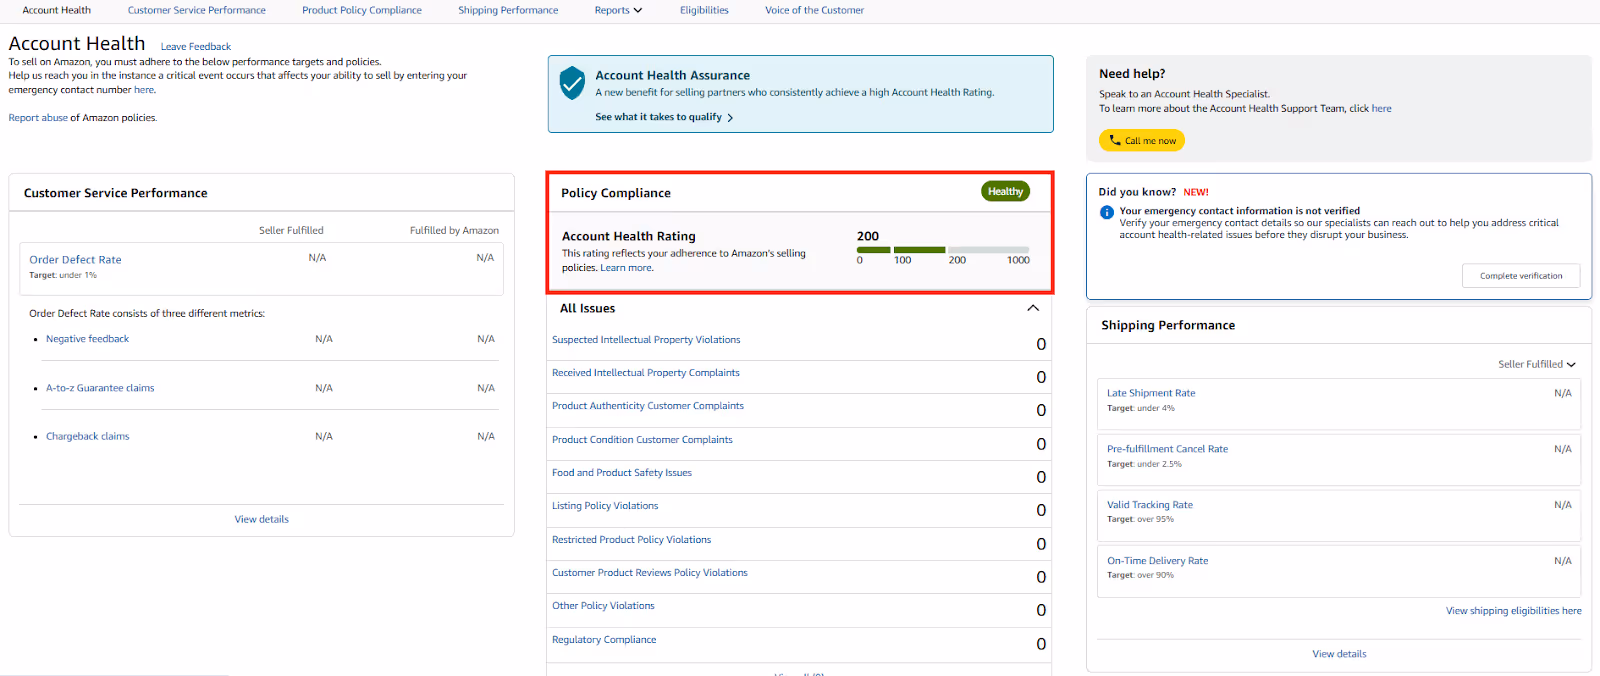Click the Report abuse link
1600x676 pixels.
coord(38,118)
